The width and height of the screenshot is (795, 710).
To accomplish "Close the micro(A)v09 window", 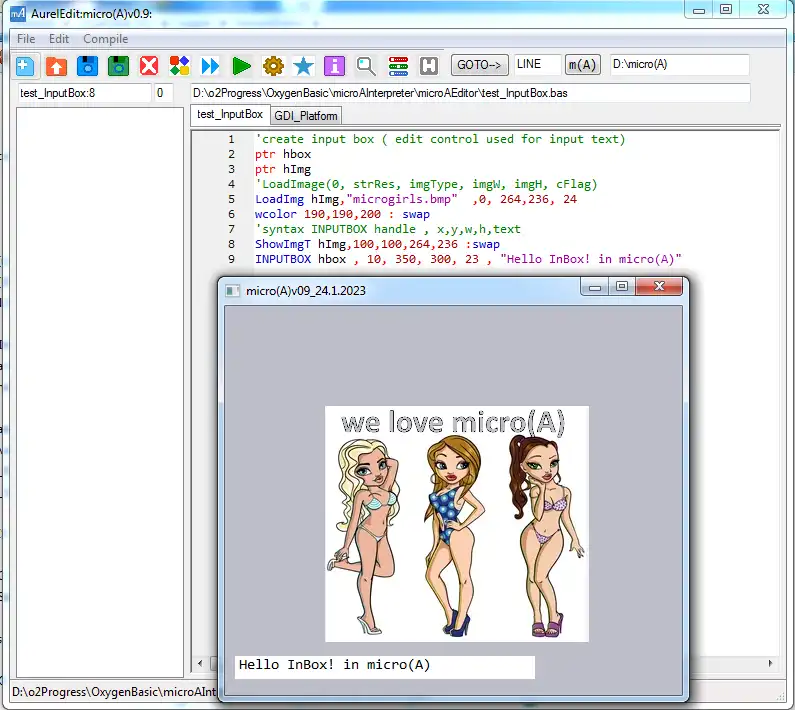I will pos(659,287).
